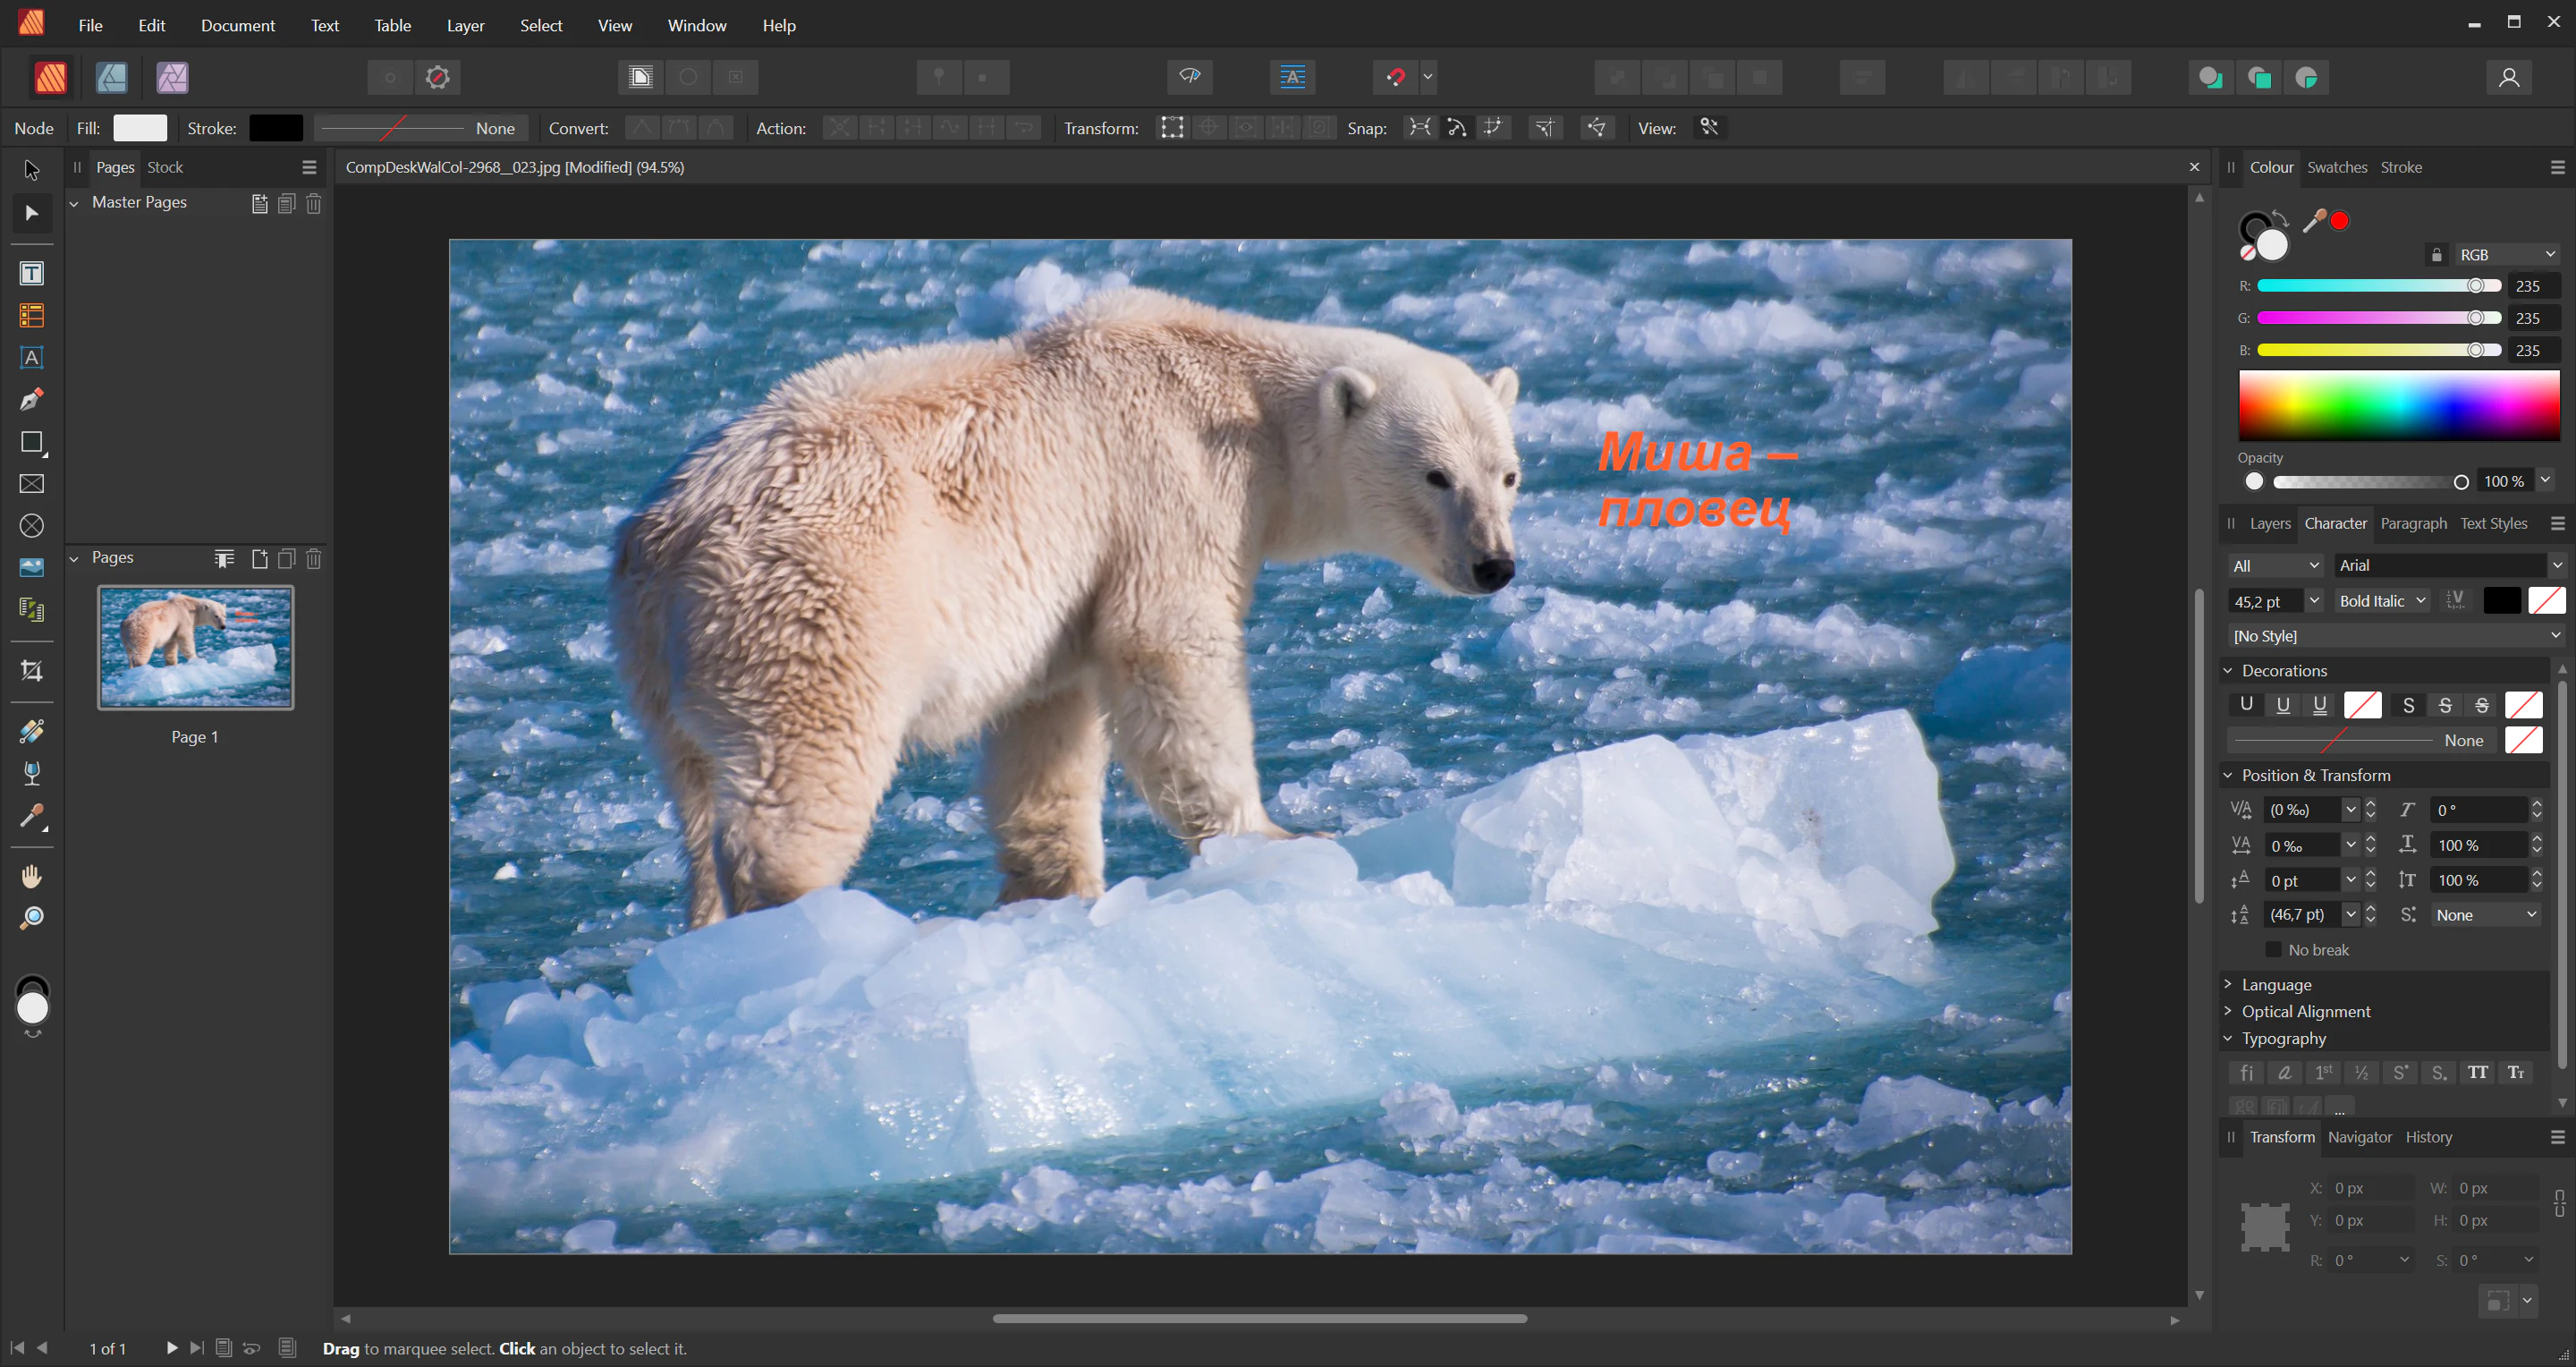Viewport: 2576px width, 1367px height.
Task: Pick the Artistic Text tool
Action: (32, 358)
